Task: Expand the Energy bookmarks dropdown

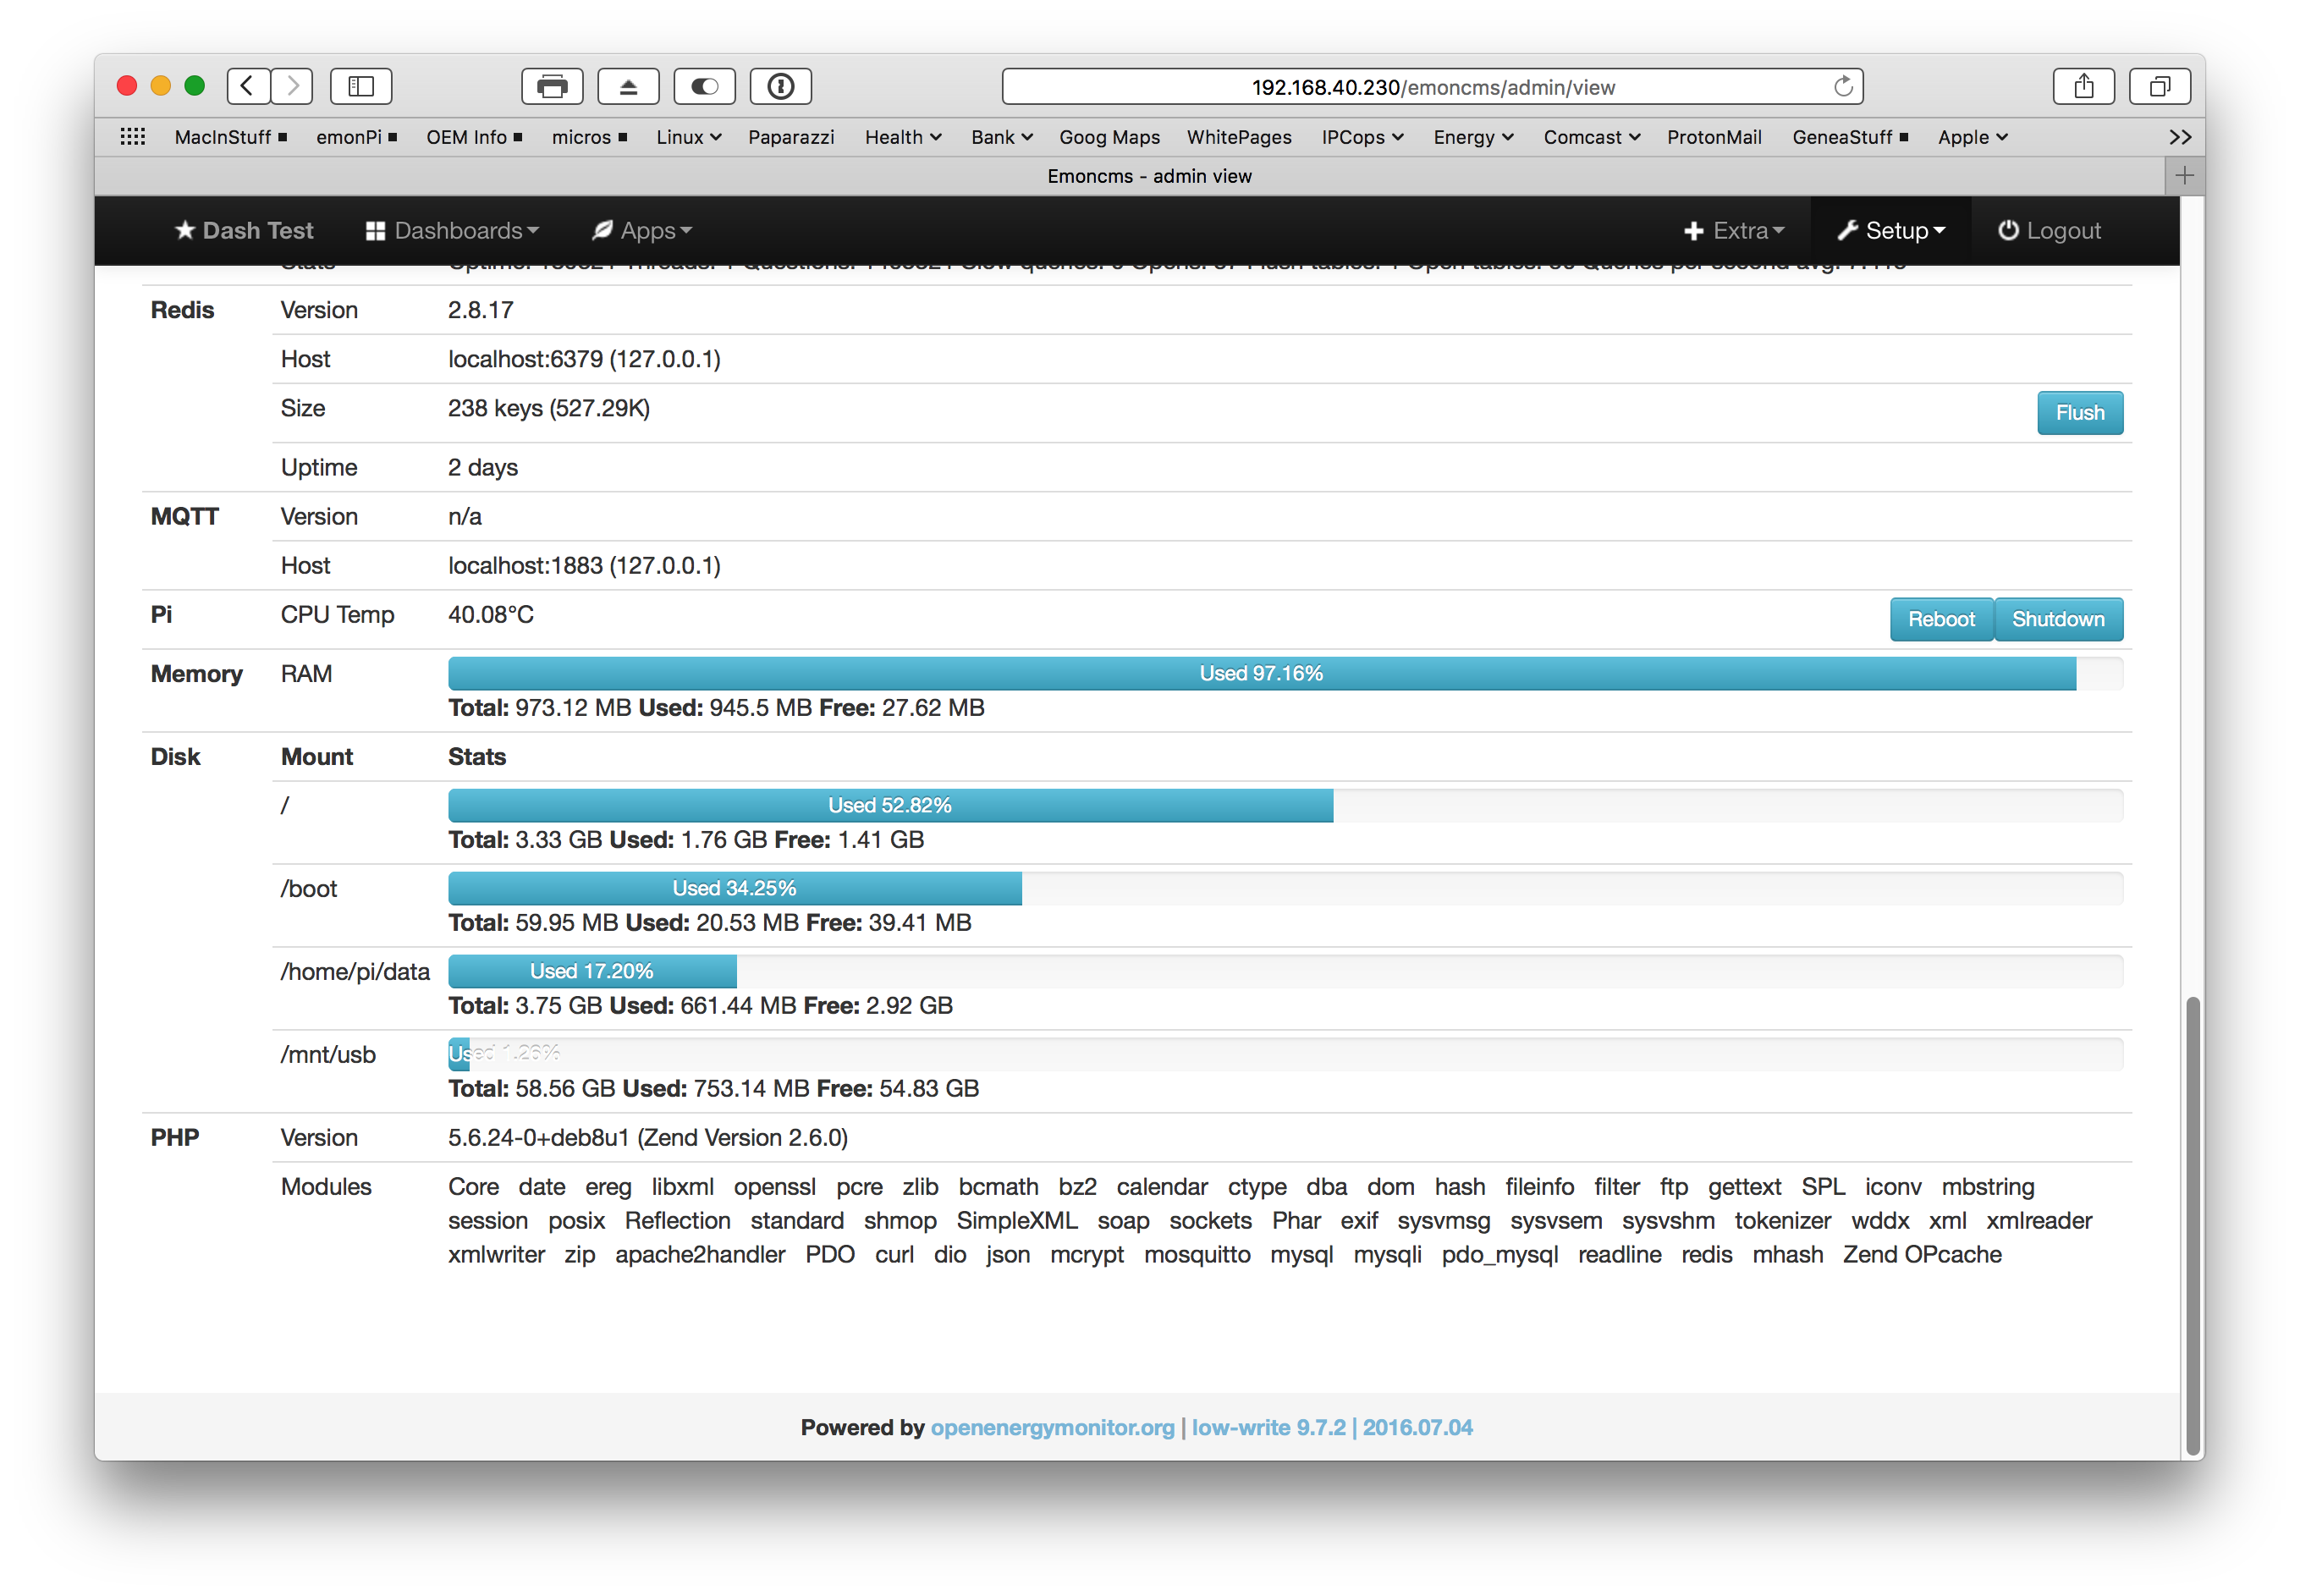Action: [x=1473, y=137]
